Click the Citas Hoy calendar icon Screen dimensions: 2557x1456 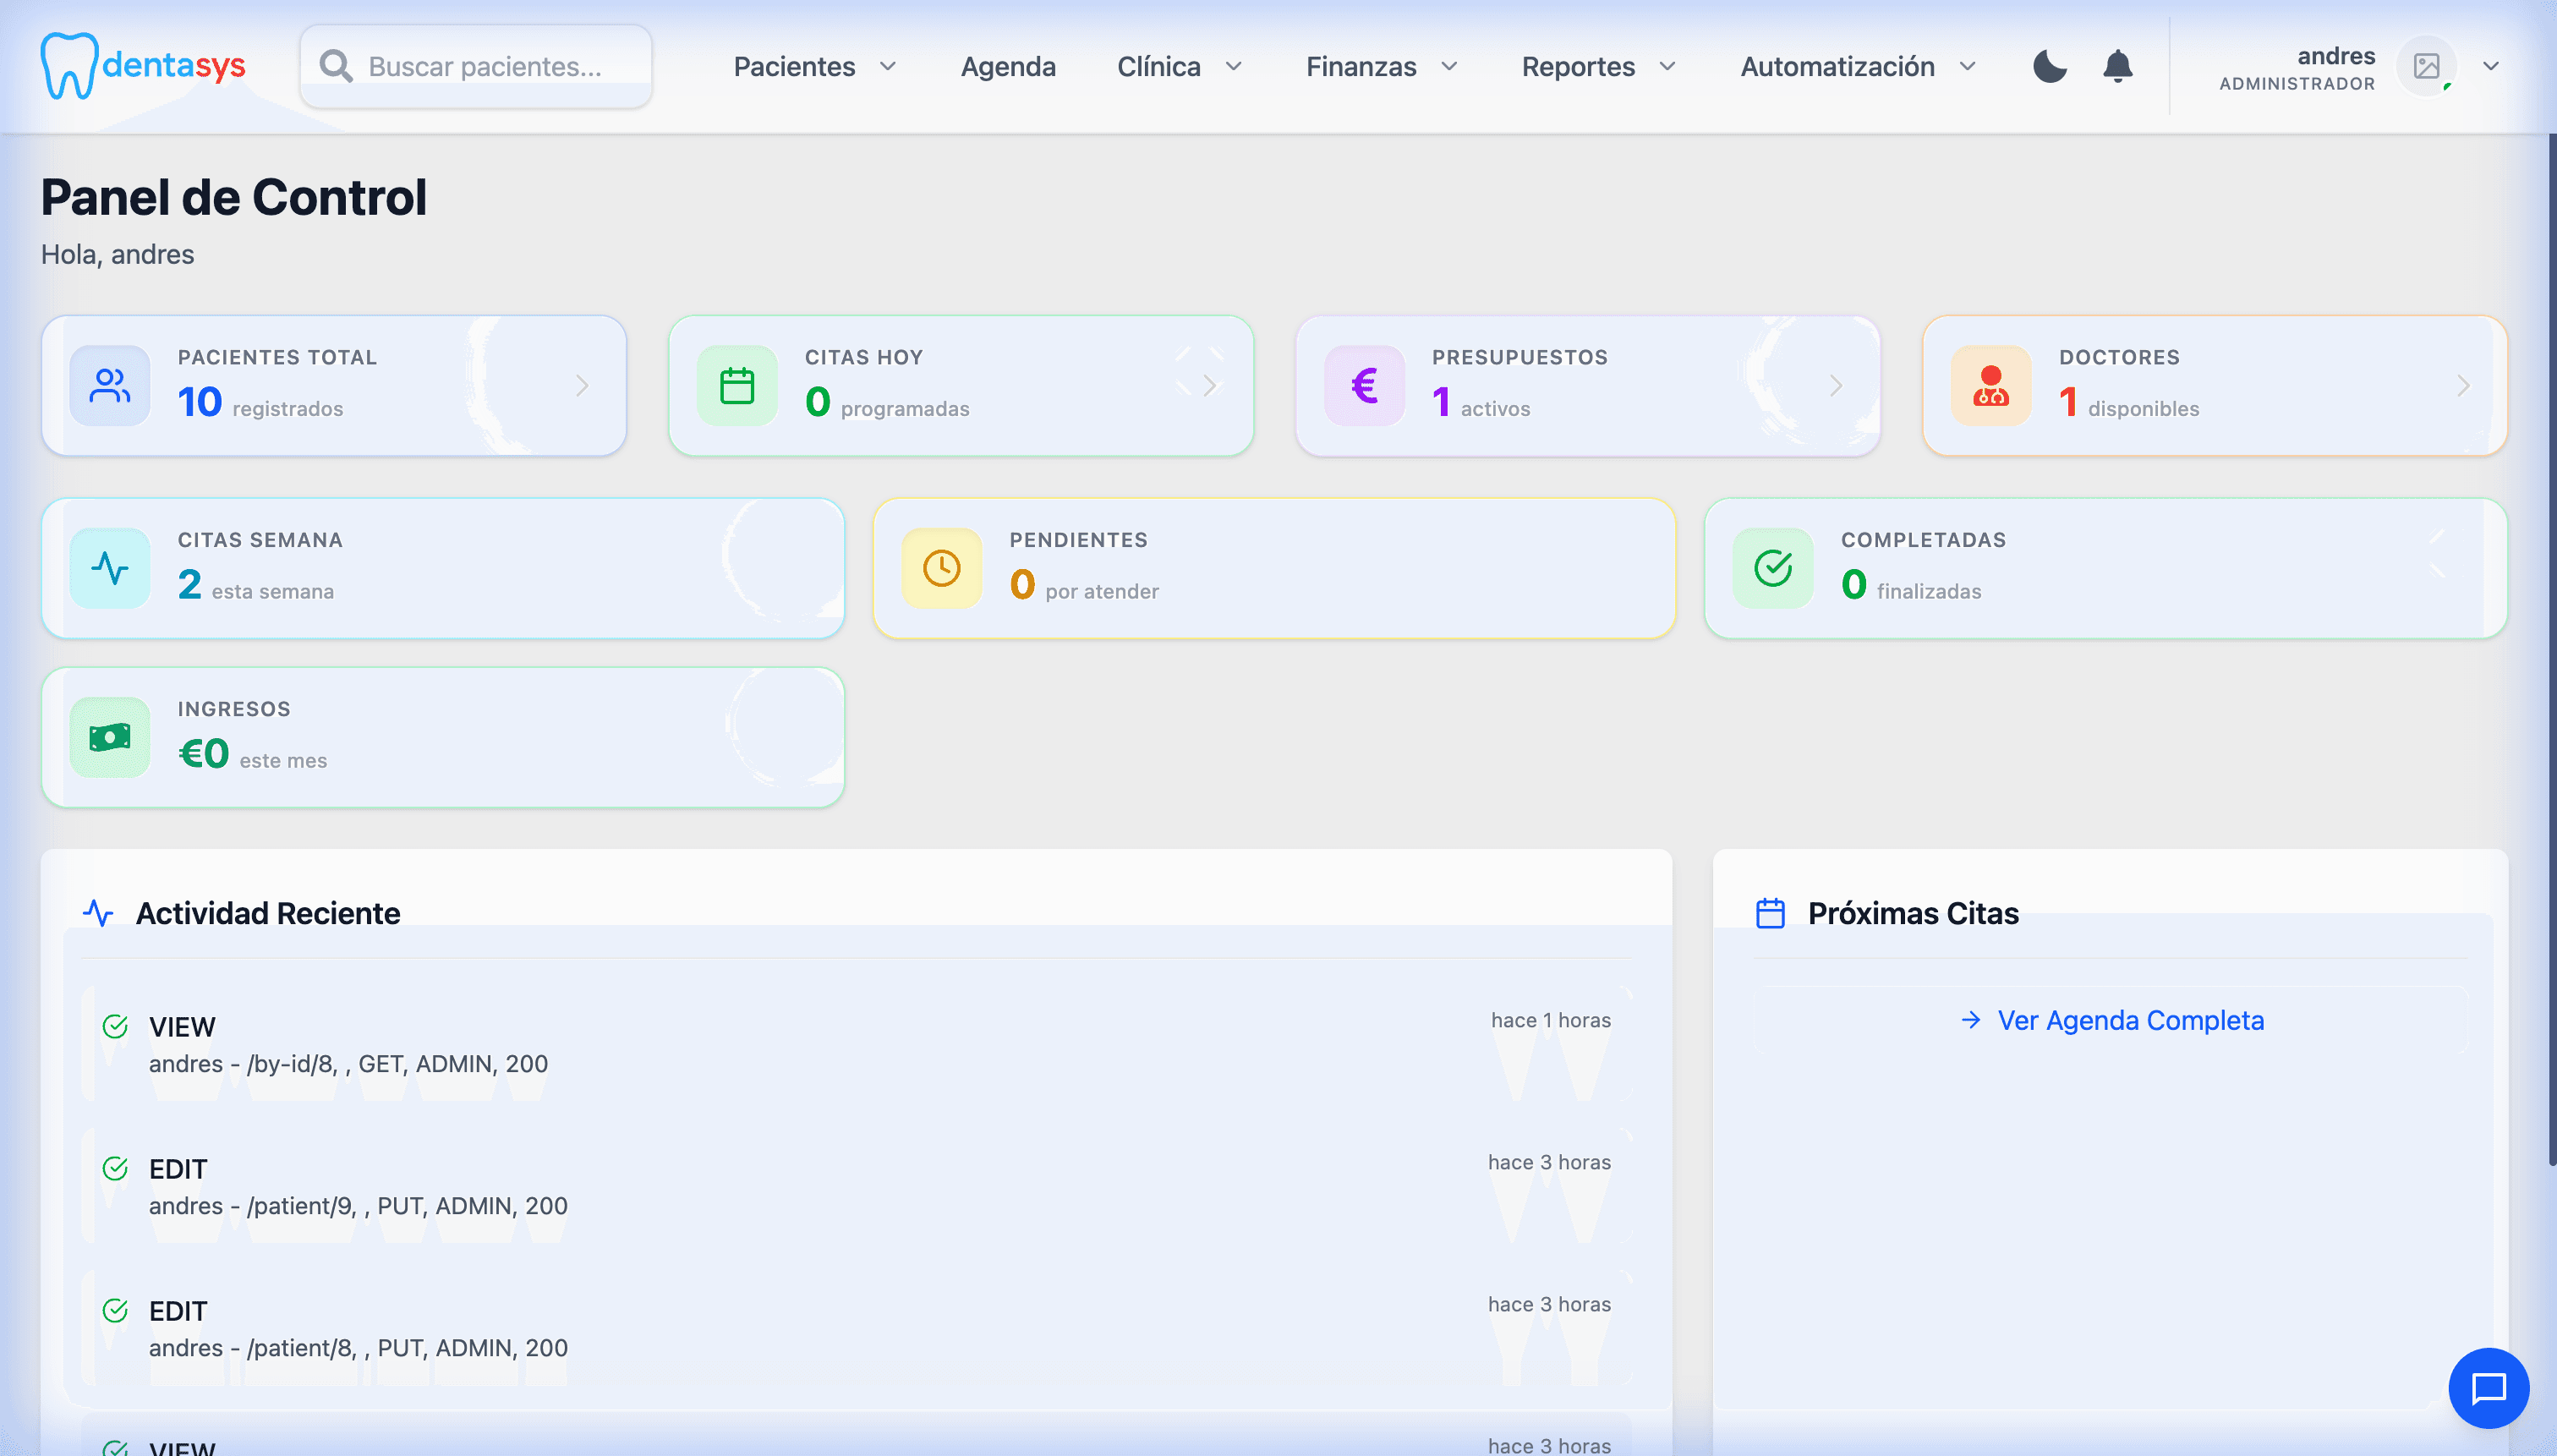click(x=737, y=386)
